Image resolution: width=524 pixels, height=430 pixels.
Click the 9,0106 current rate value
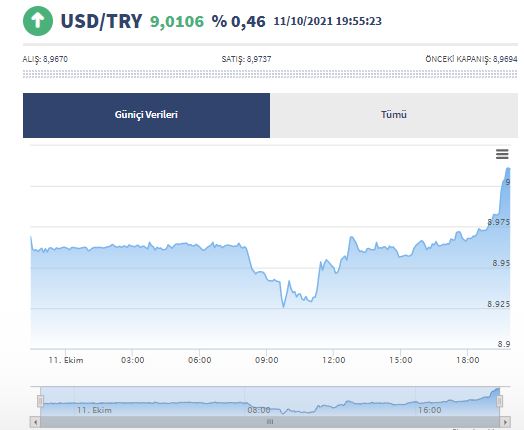177,22
